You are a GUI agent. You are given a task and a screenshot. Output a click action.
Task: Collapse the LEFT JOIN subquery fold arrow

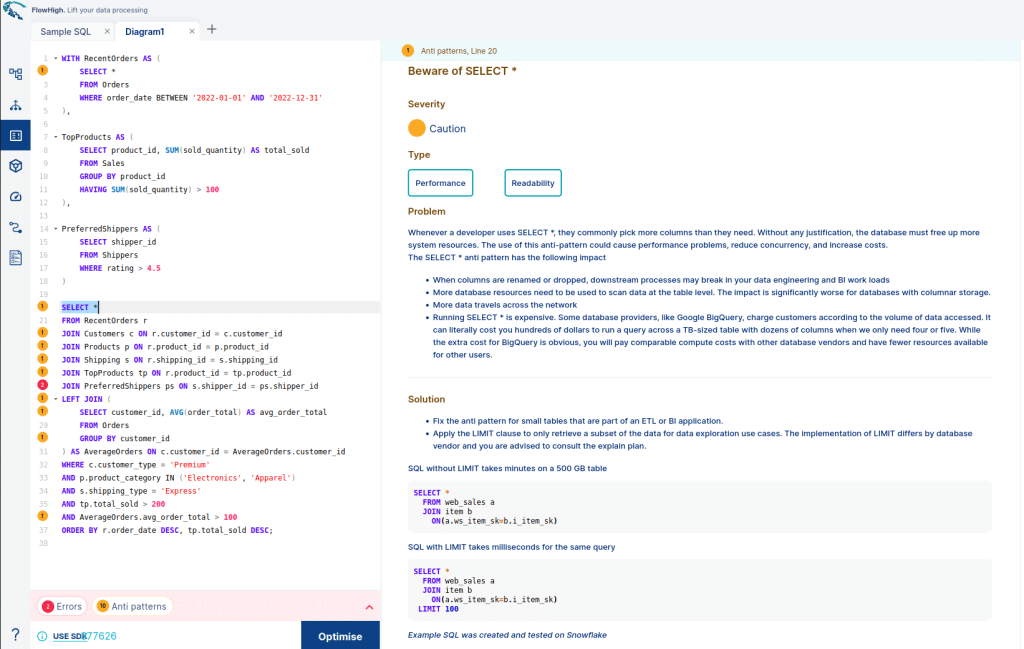(x=56, y=399)
